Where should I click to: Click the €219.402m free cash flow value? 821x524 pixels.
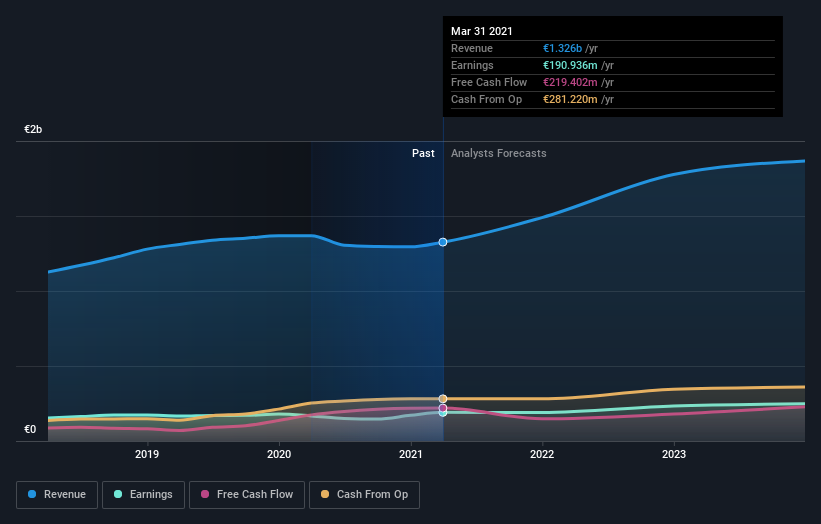[x=570, y=83]
